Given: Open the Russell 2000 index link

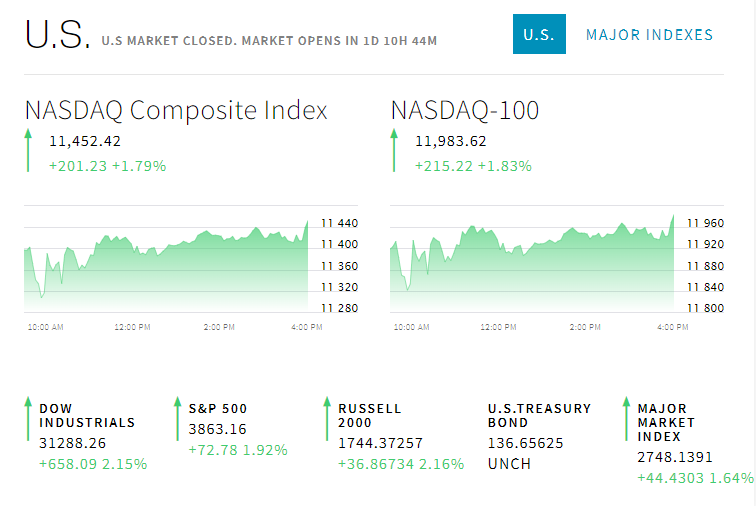Looking at the screenshot, I should [x=370, y=415].
